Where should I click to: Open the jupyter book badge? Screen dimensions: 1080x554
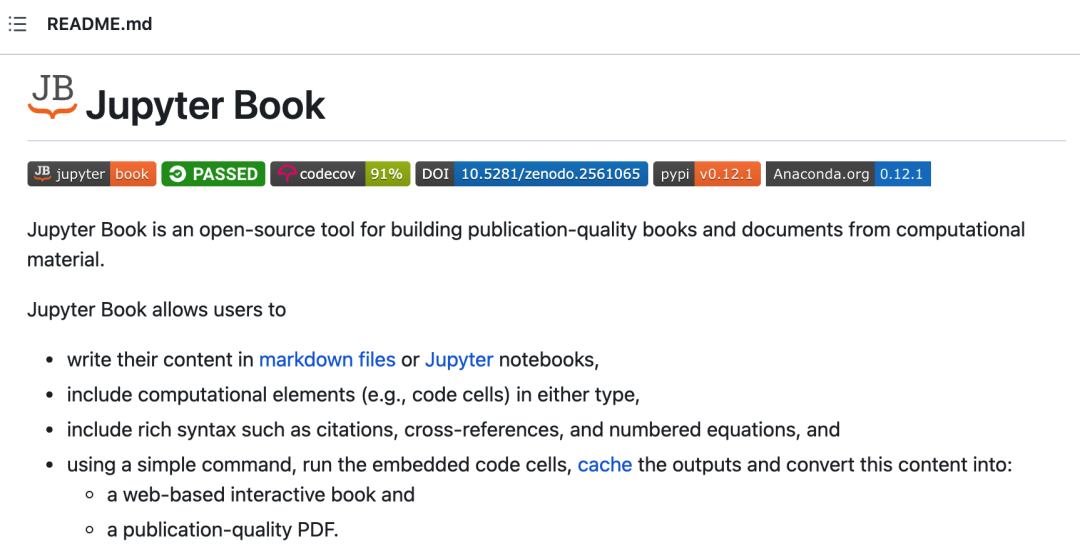pos(92,174)
